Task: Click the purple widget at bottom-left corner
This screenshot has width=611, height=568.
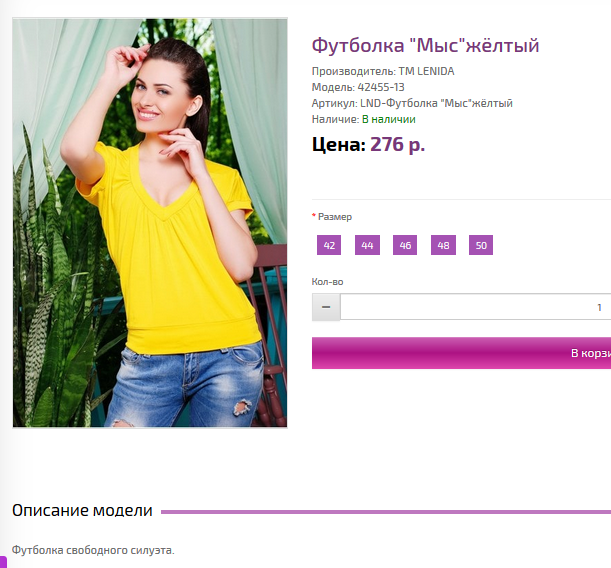Action: point(3,562)
